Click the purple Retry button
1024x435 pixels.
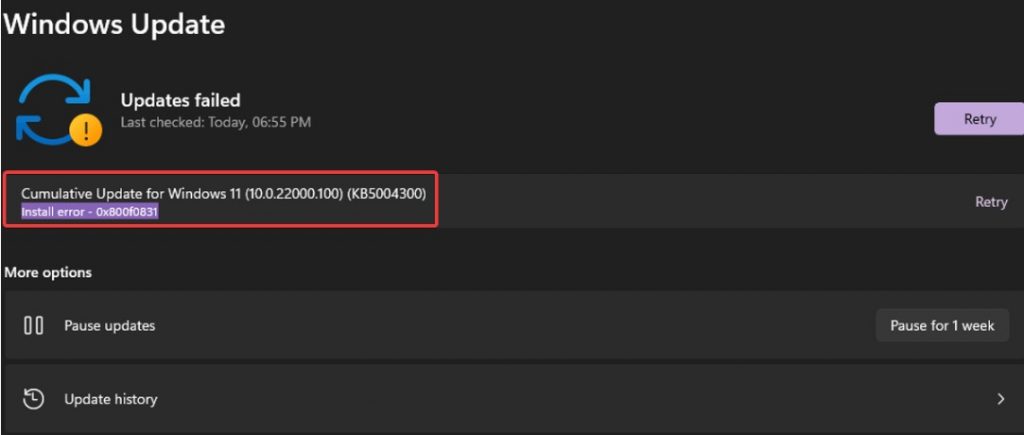coord(979,119)
